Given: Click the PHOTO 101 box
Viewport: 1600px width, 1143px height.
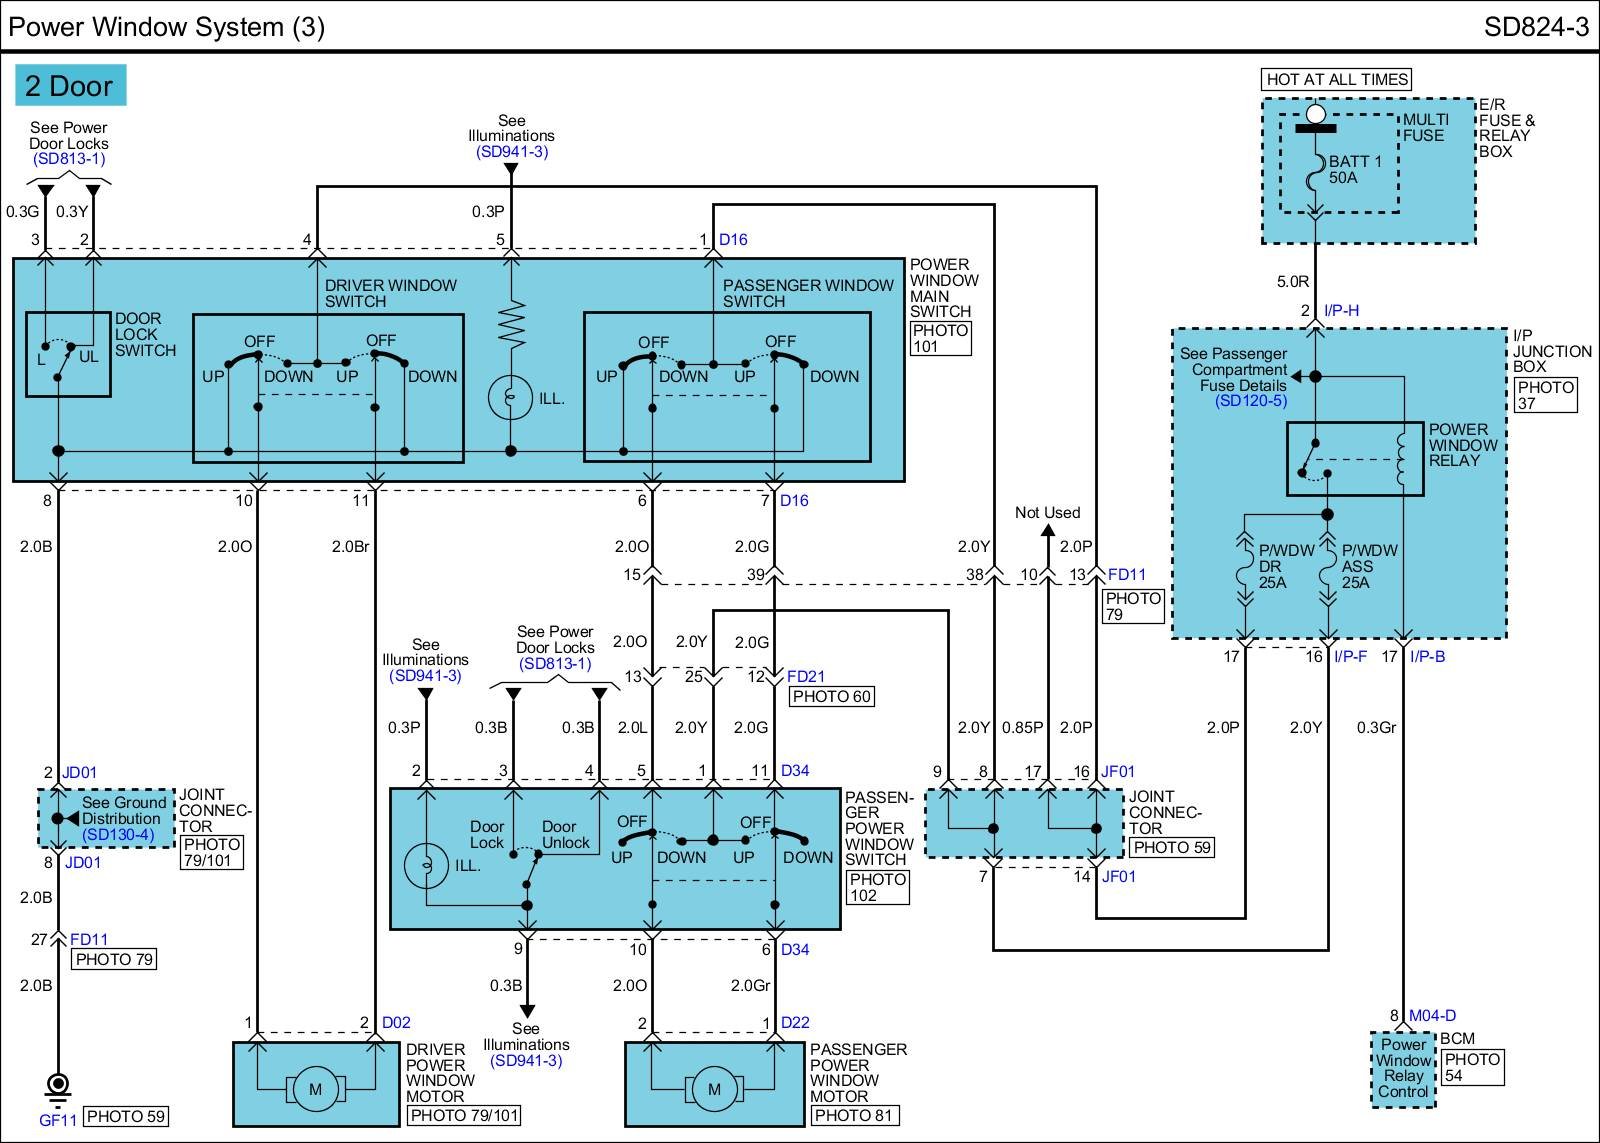Looking at the screenshot, I should (x=940, y=338).
